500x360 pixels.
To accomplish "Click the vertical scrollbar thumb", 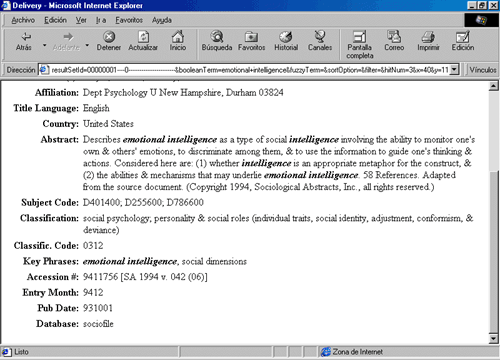I will (493, 252).
